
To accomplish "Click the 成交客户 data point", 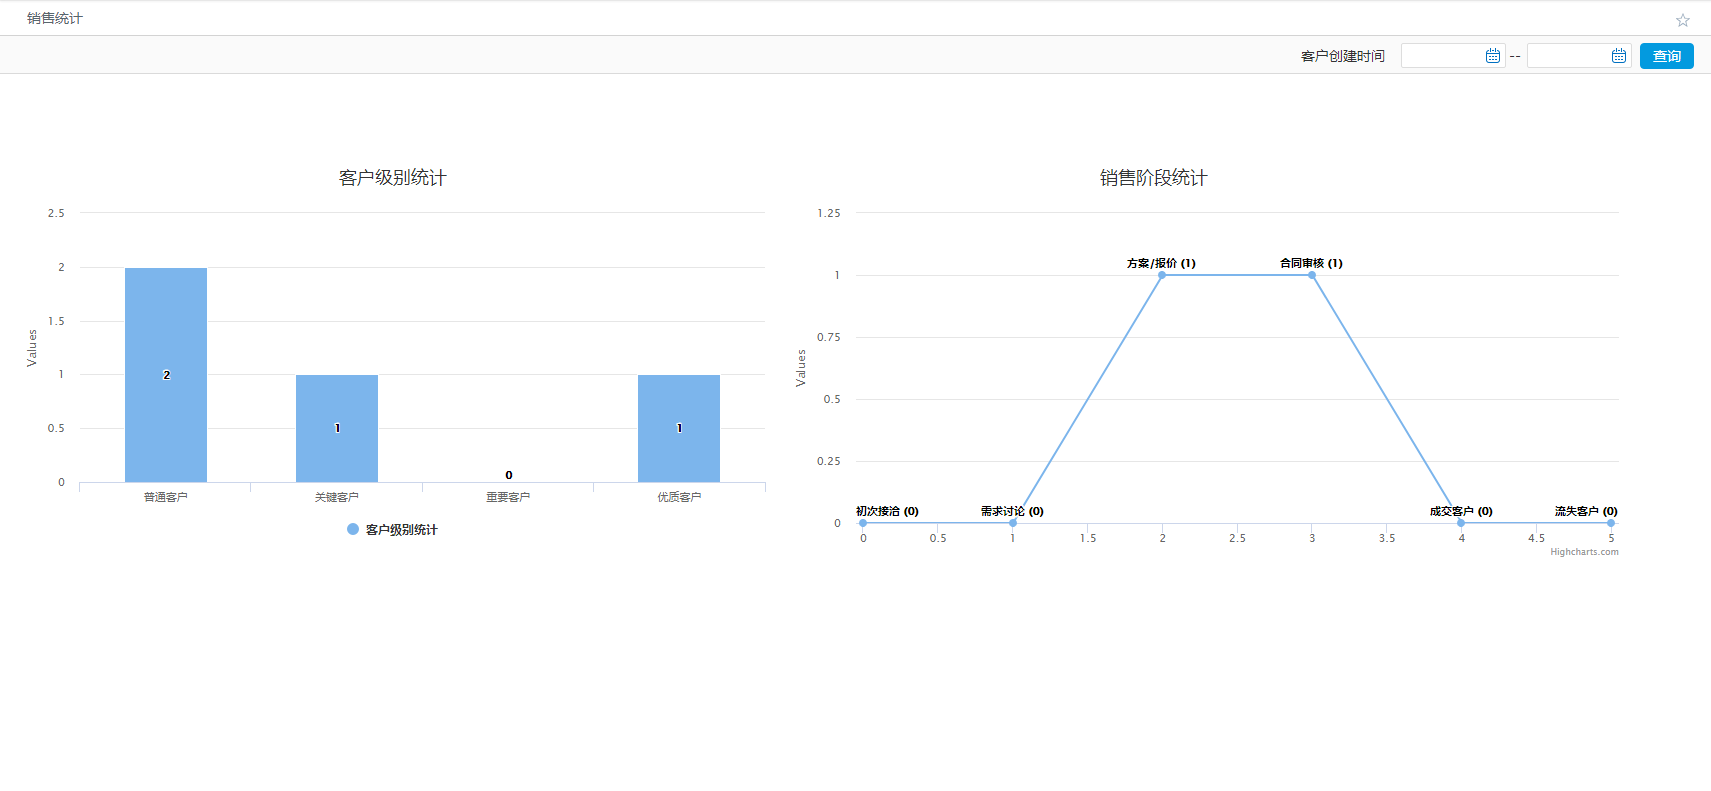I will coord(1461,523).
